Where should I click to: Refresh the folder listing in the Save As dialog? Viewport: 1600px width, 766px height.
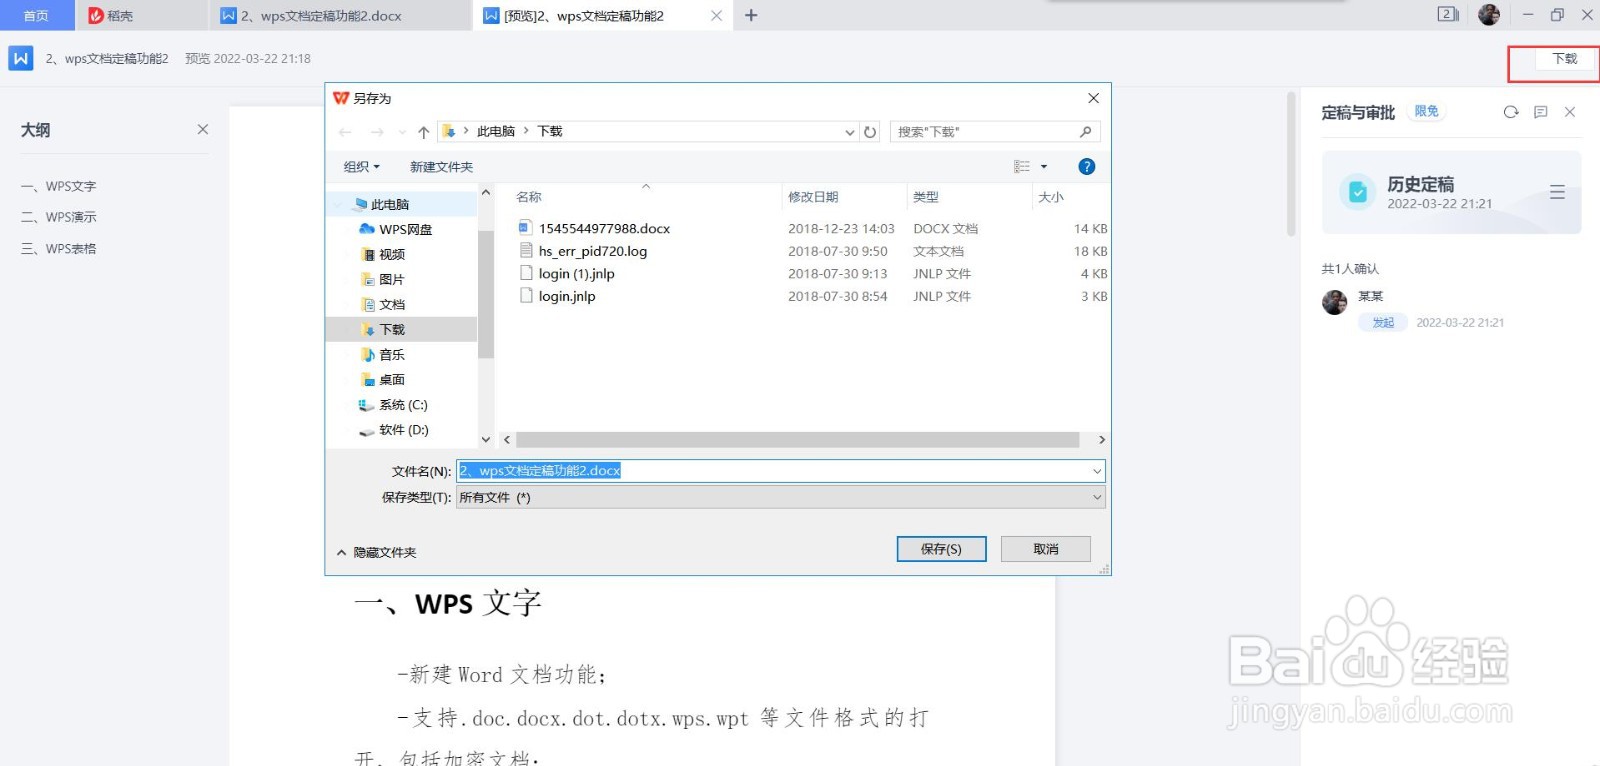[x=870, y=132]
